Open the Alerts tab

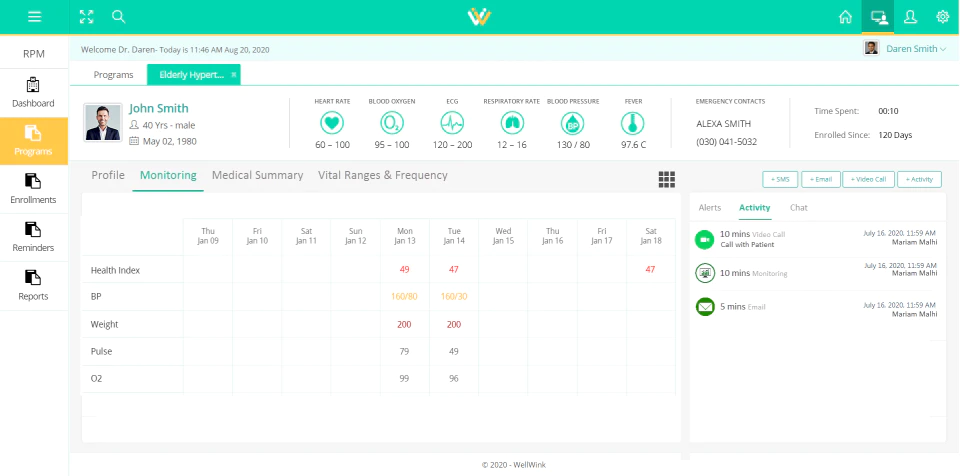pos(710,208)
